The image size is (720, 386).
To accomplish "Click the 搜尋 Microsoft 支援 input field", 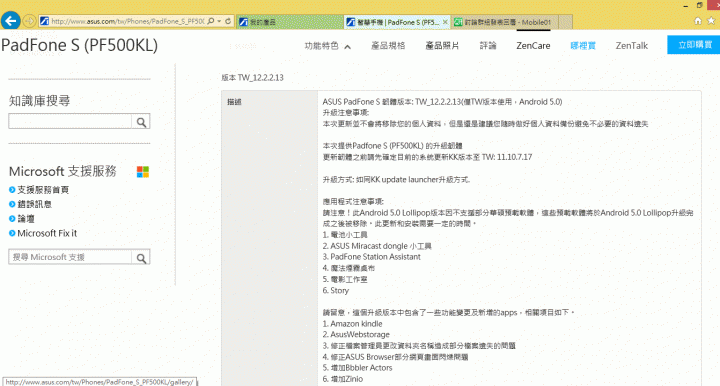I will pyautogui.click(x=70, y=257).
